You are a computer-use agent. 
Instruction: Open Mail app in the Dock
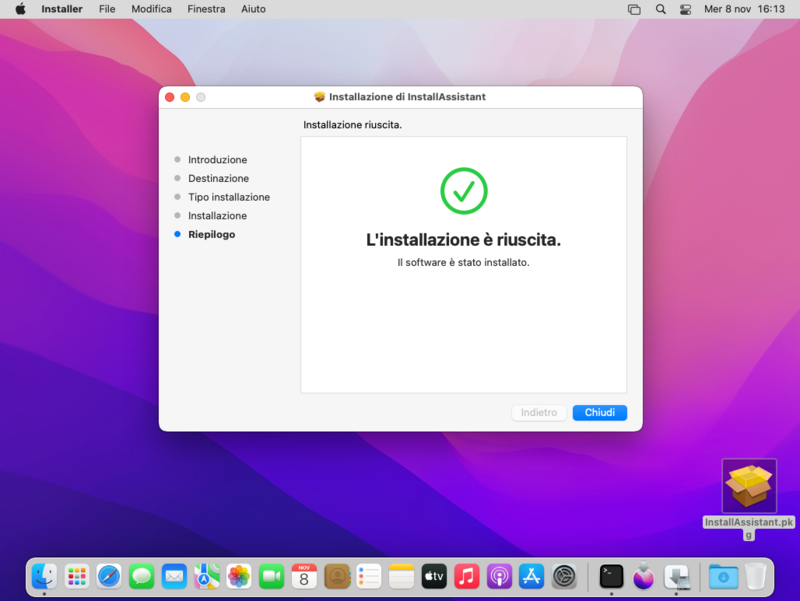click(x=174, y=577)
